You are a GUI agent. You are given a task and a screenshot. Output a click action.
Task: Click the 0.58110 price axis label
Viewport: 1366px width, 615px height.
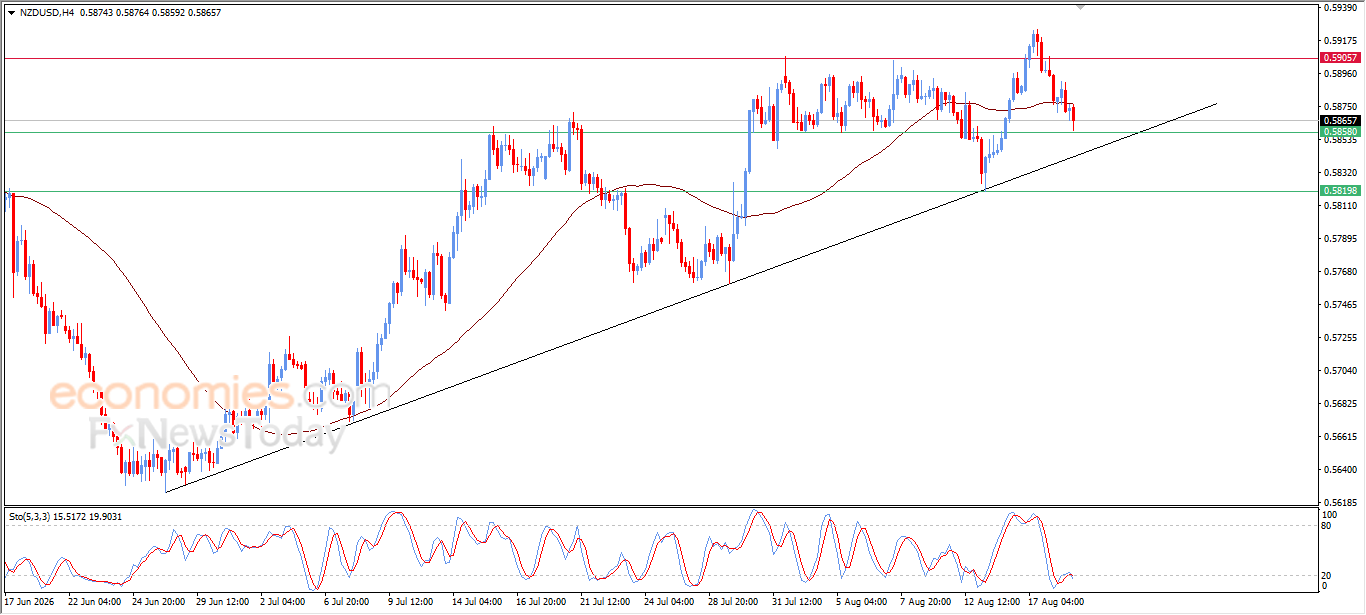(1340, 206)
